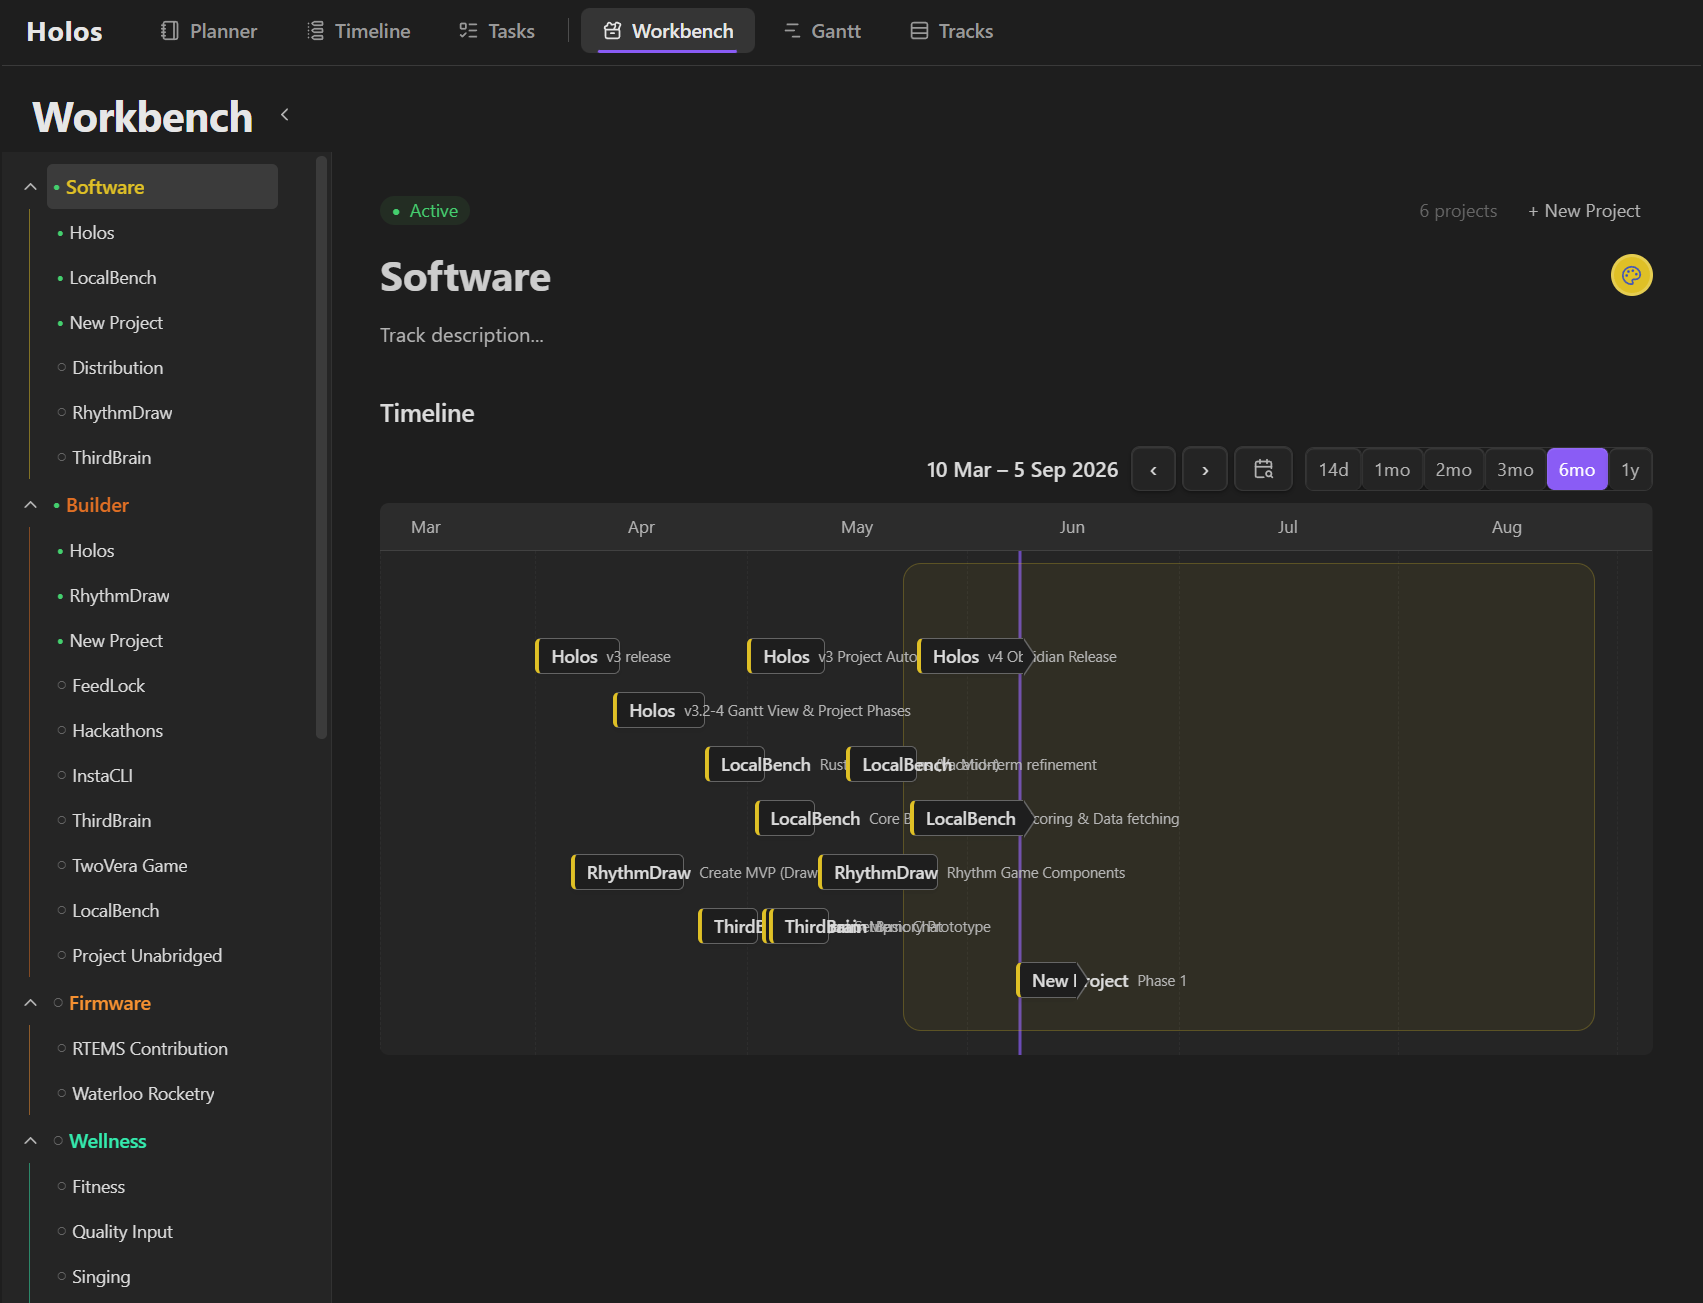Viewport: 1703px width, 1303px height.
Task: Open Holos v3 release timeline bar
Action: click(578, 656)
